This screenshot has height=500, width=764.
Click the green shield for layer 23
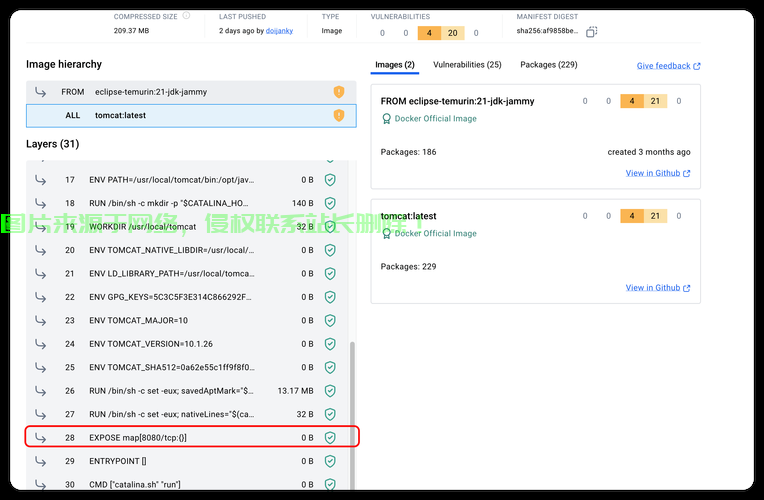pyautogui.click(x=330, y=320)
